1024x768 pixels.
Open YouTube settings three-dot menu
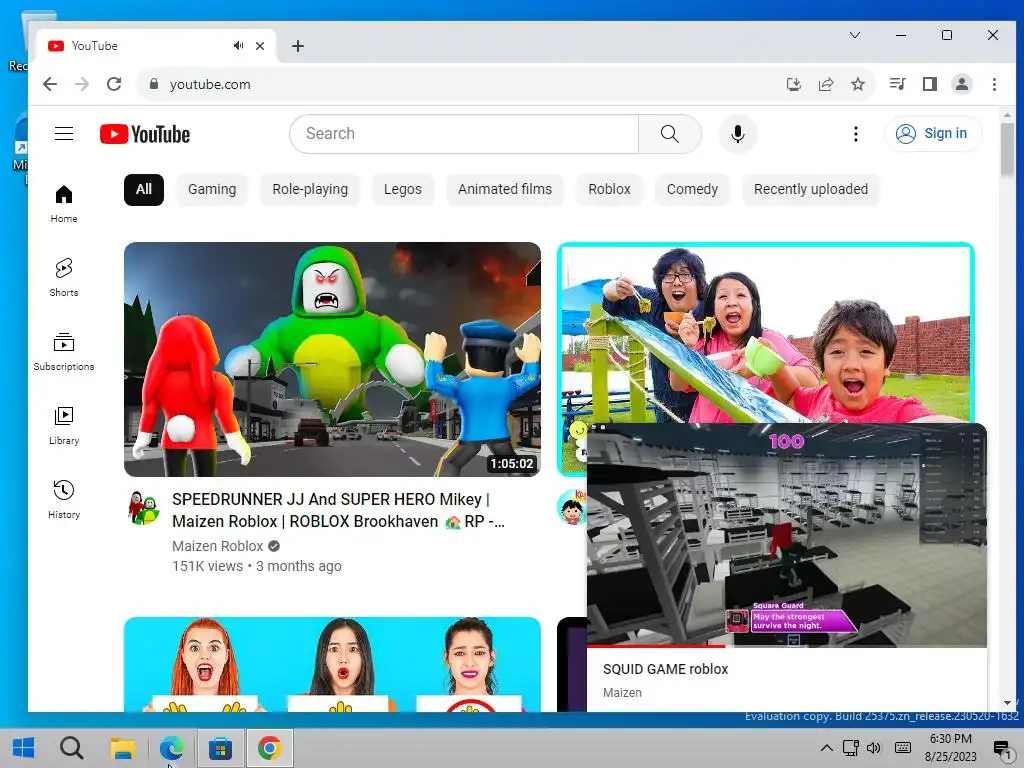pos(856,134)
